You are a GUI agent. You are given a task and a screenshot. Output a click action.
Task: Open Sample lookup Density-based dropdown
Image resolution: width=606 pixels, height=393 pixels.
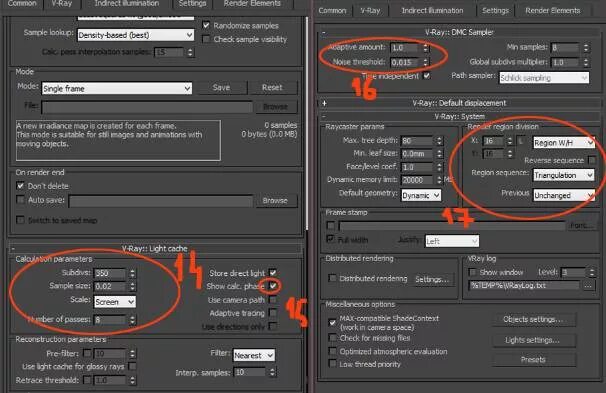(x=136, y=35)
